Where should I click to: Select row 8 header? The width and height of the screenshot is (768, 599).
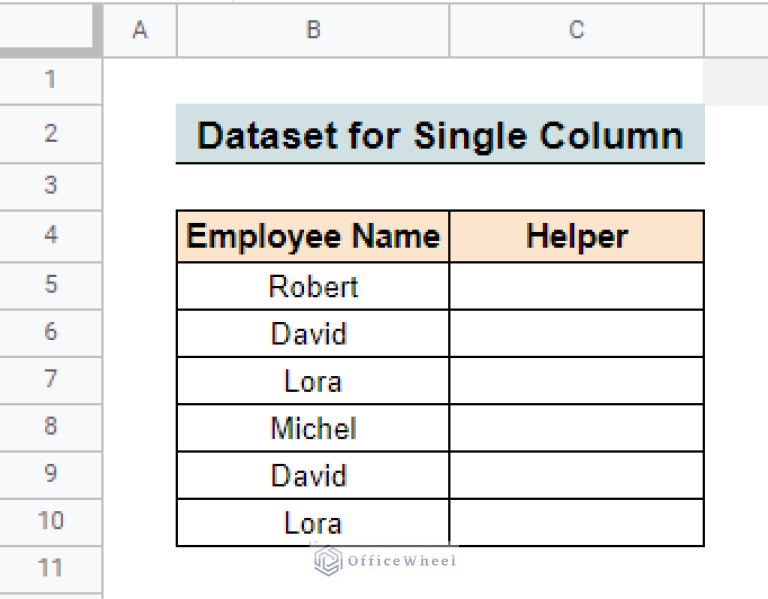coord(51,428)
